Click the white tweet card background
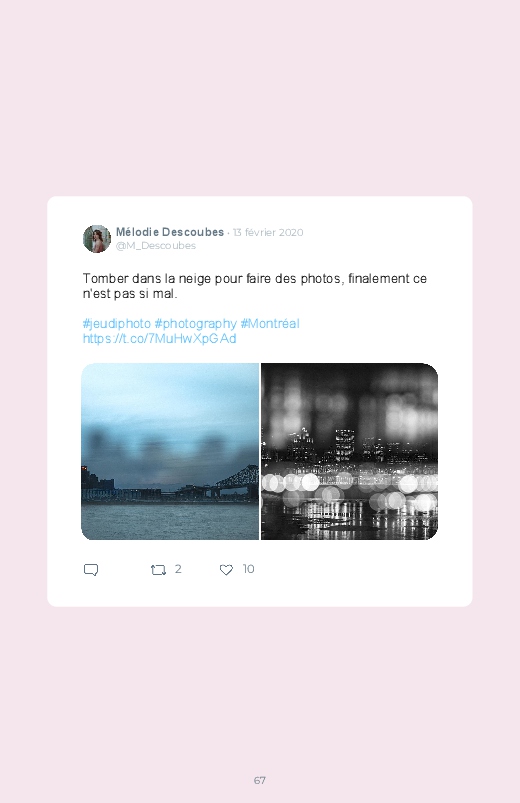 [x=260, y=402]
